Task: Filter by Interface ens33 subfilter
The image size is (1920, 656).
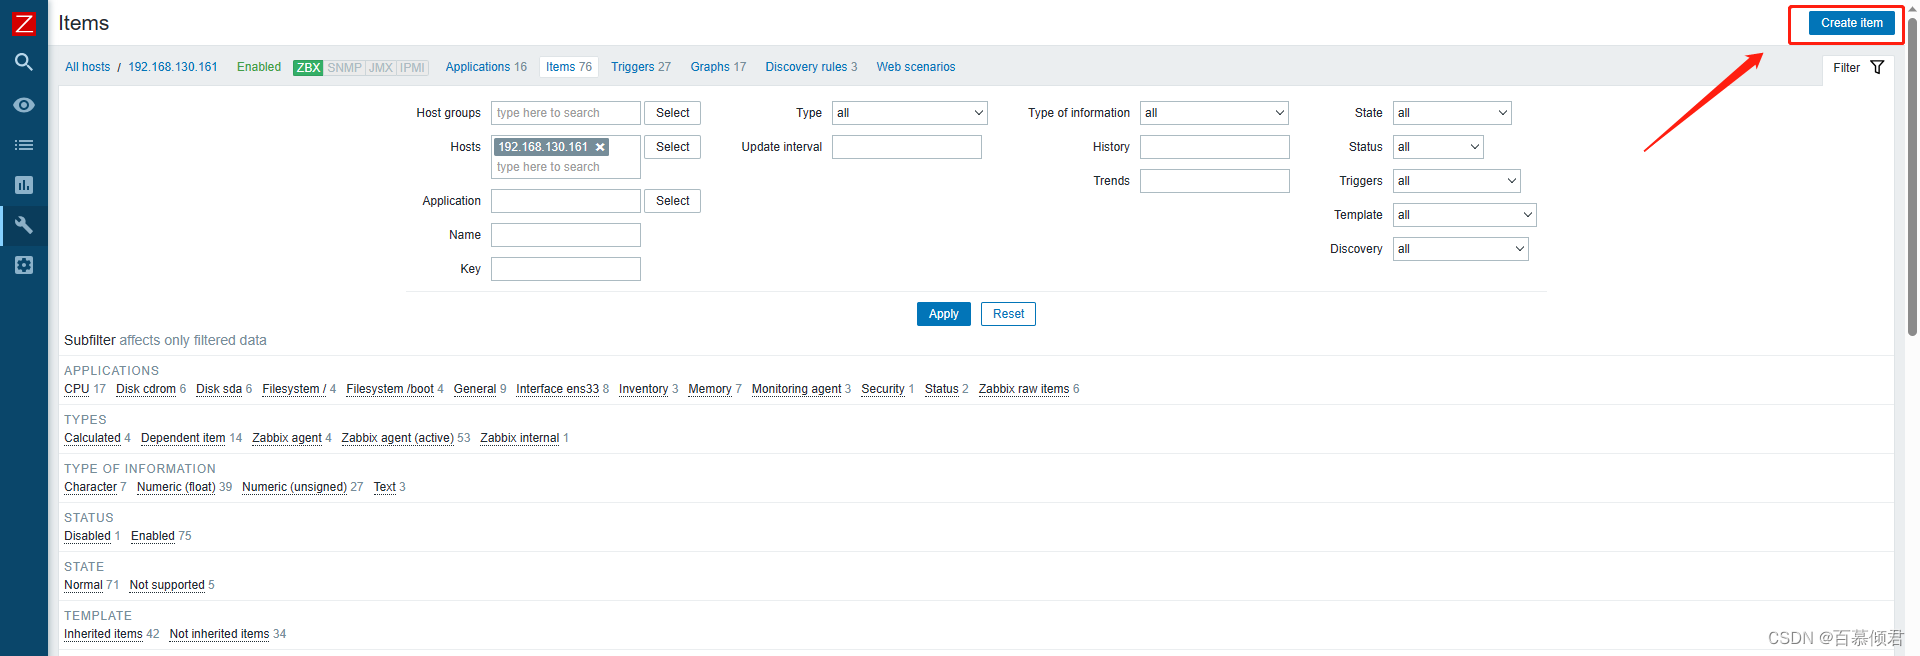Action: click(558, 389)
